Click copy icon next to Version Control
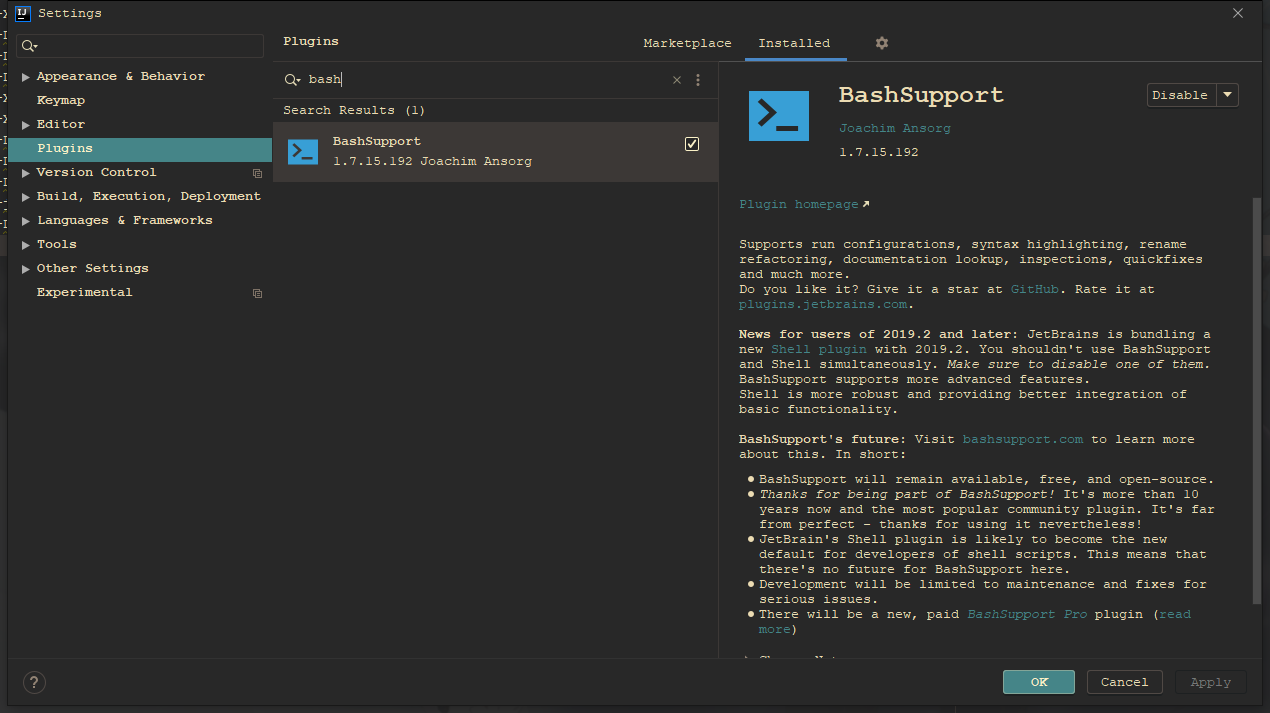Screen dimensions: 1270x713 pos(257,173)
